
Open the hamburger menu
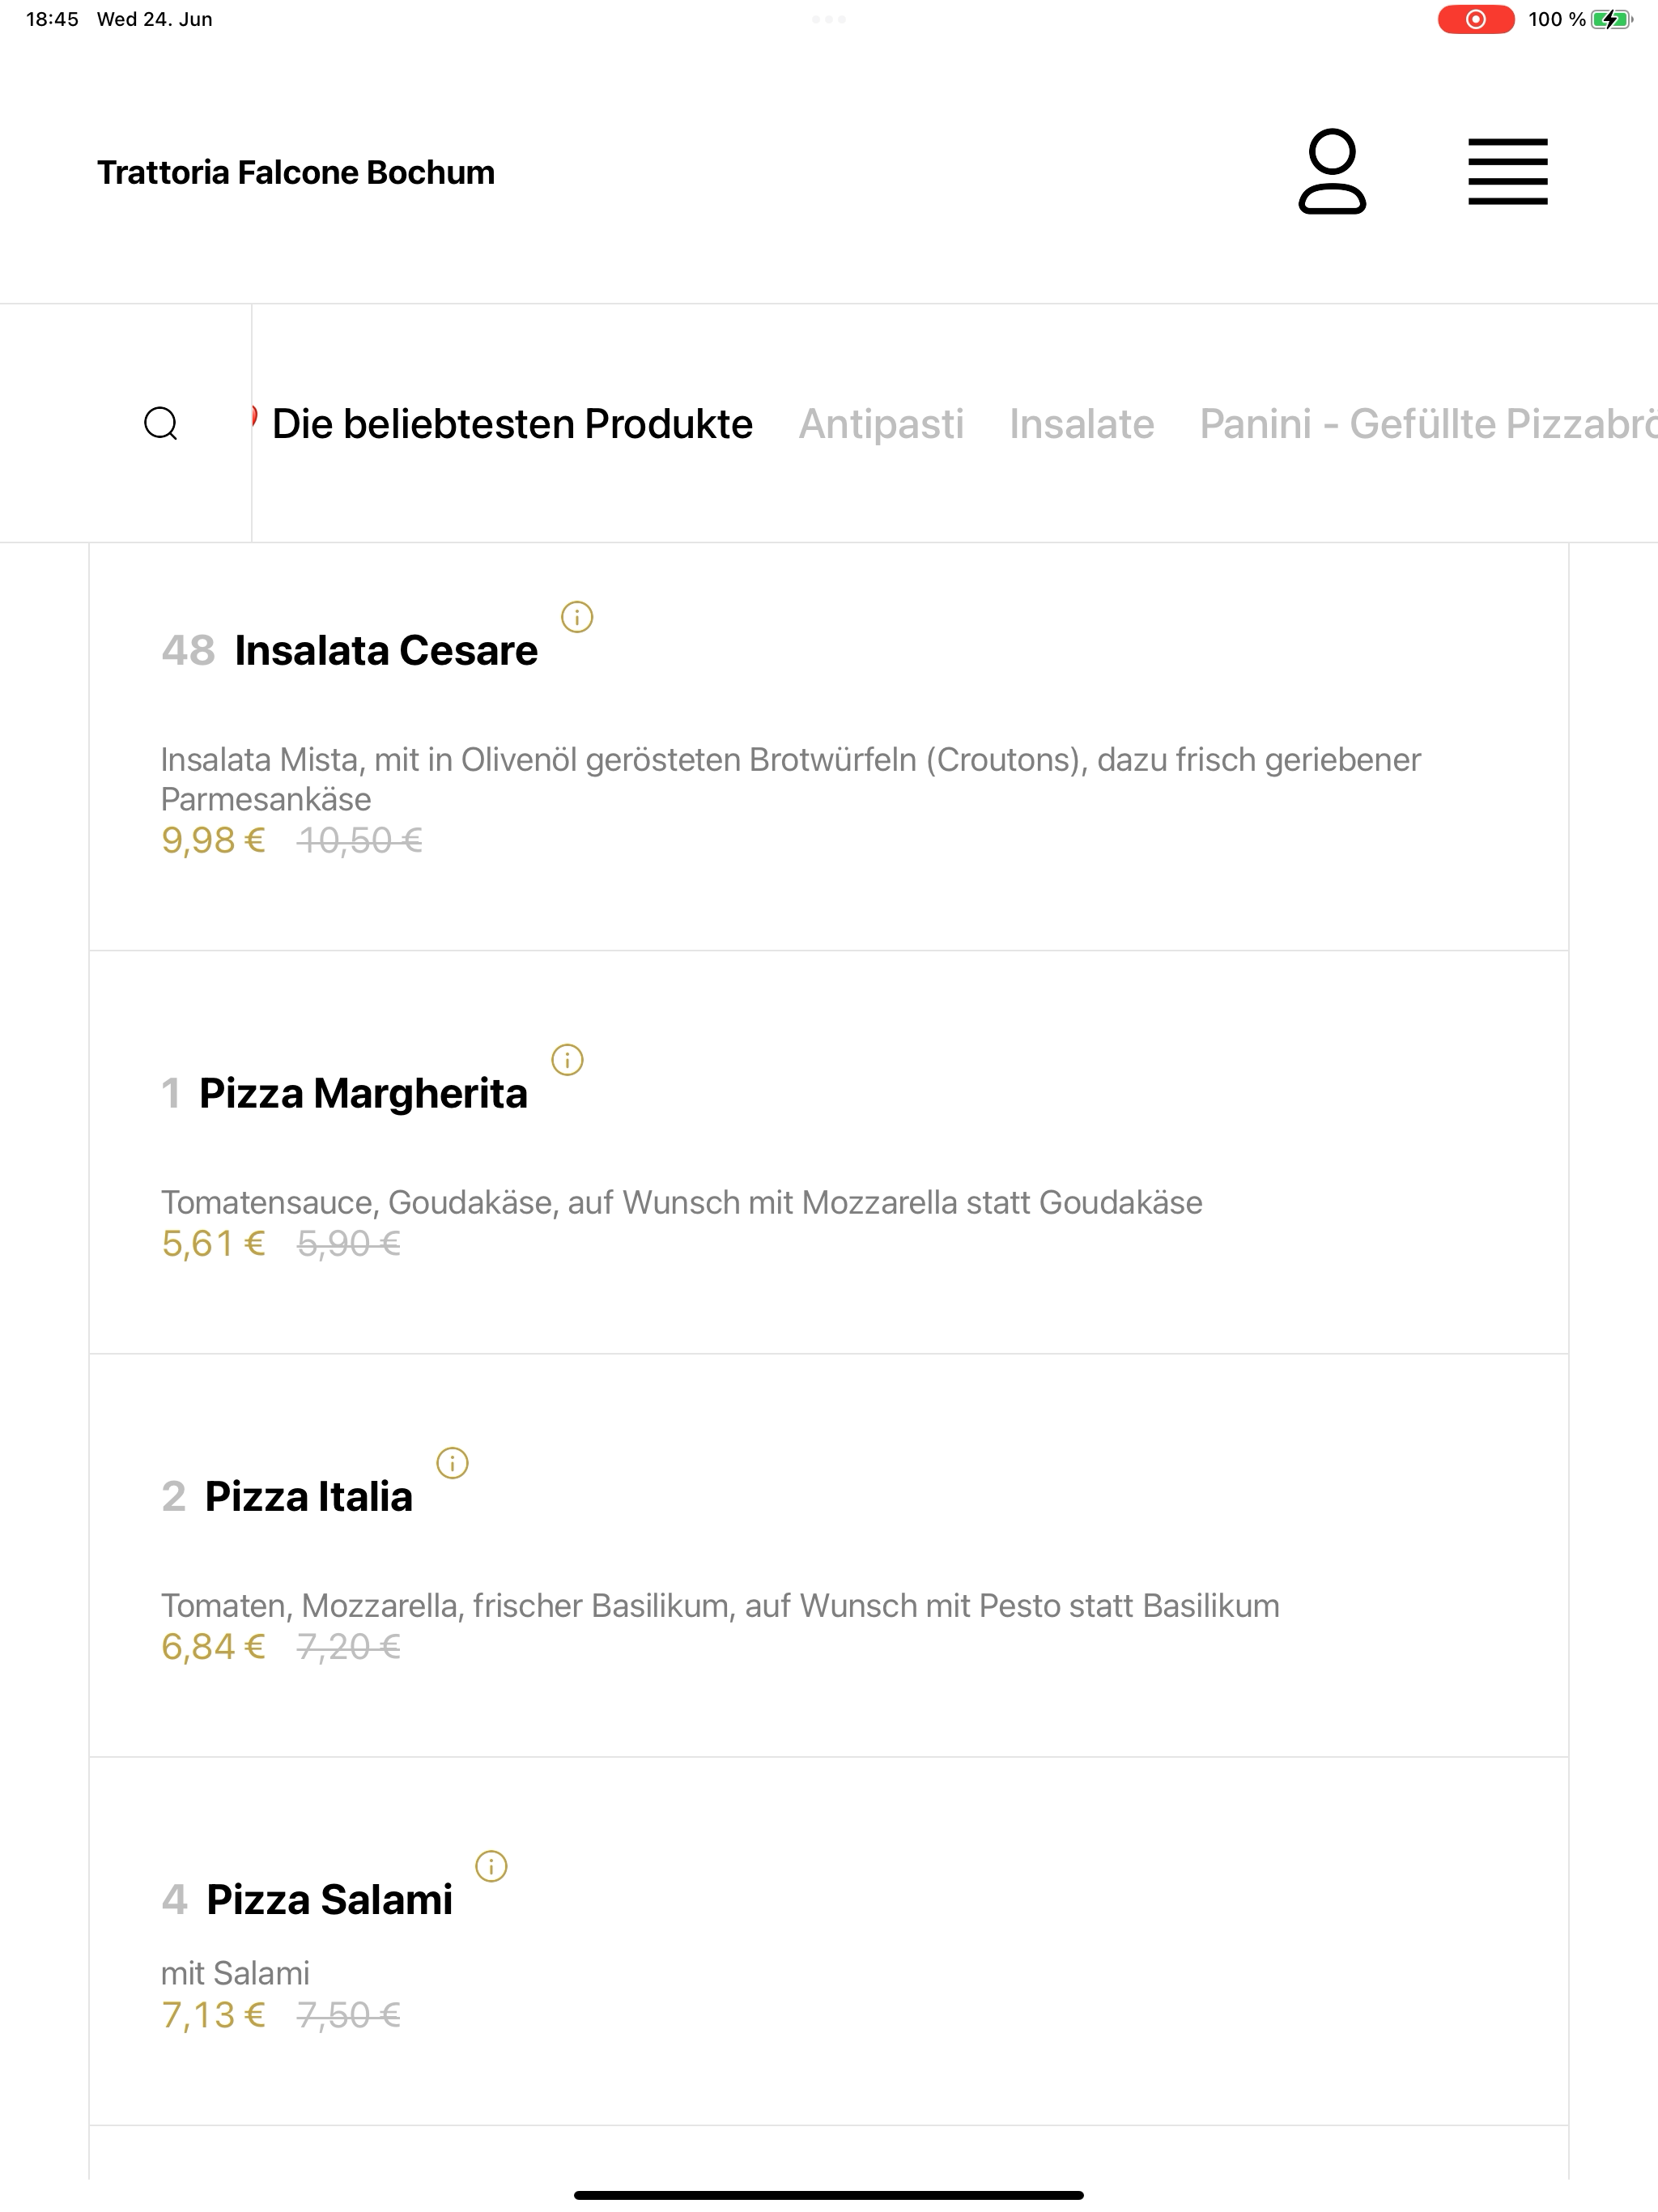1507,172
